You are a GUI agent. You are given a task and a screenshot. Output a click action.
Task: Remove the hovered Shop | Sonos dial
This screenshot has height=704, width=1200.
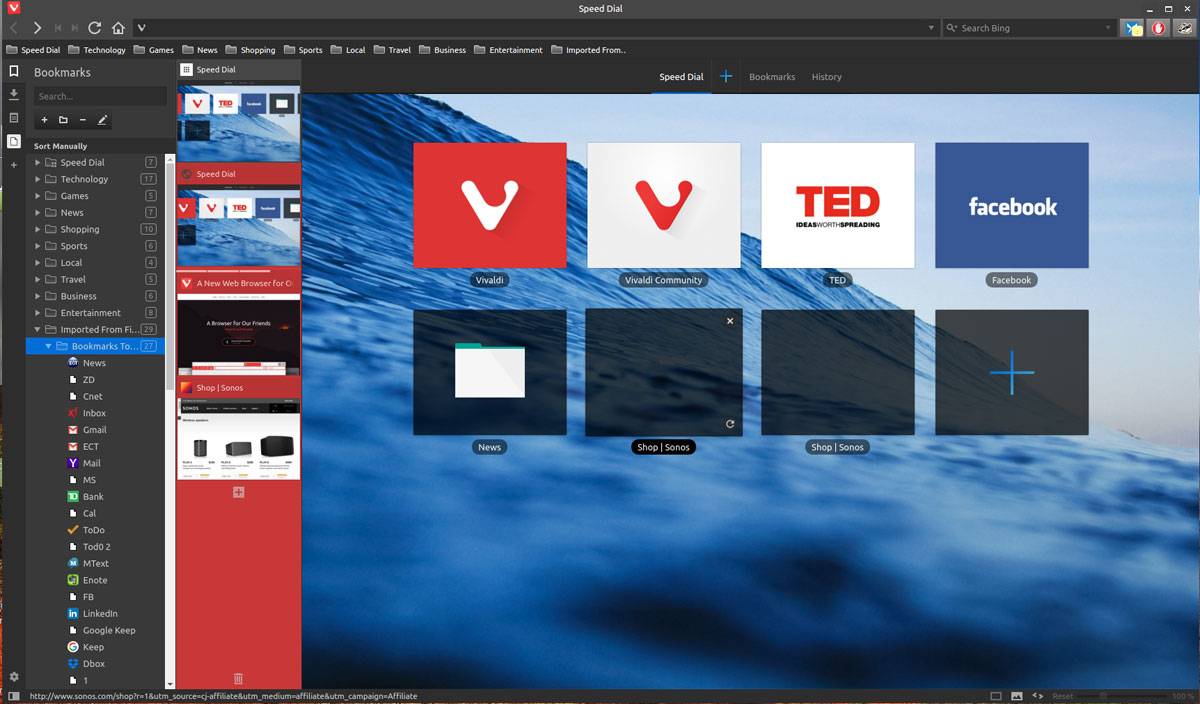730,321
